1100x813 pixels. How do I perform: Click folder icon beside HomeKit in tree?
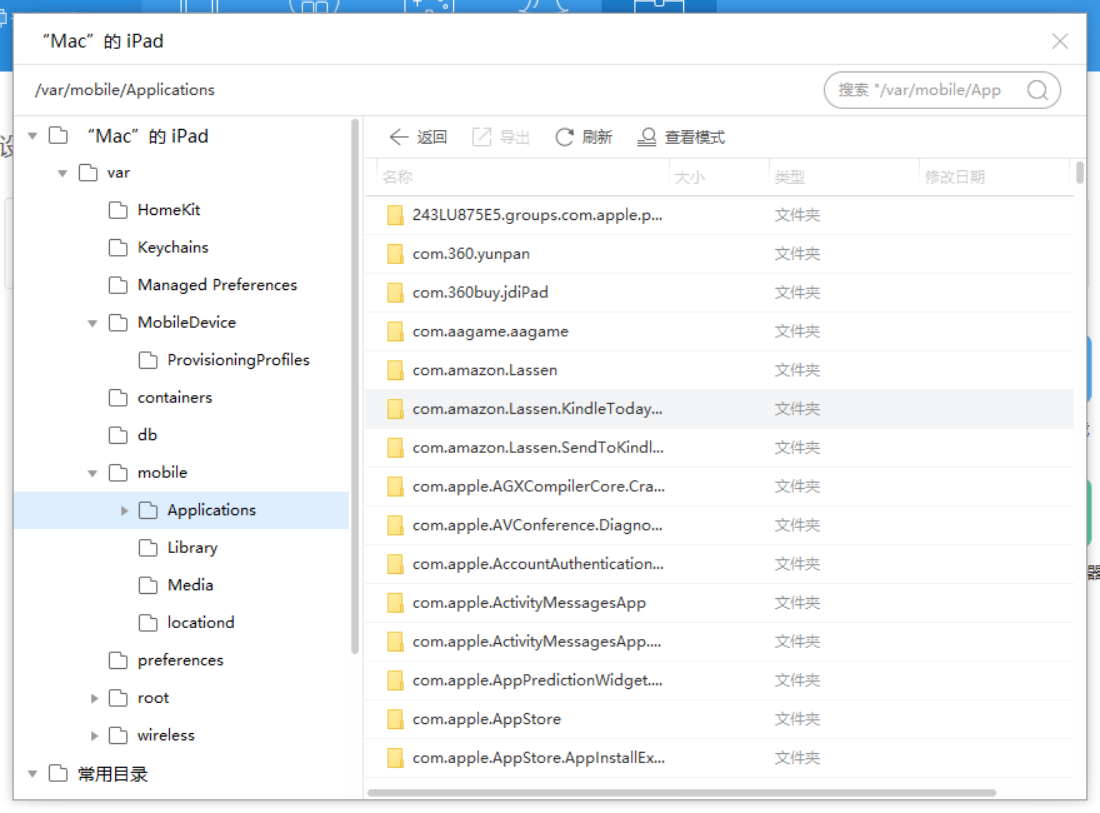(x=119, y=210)
